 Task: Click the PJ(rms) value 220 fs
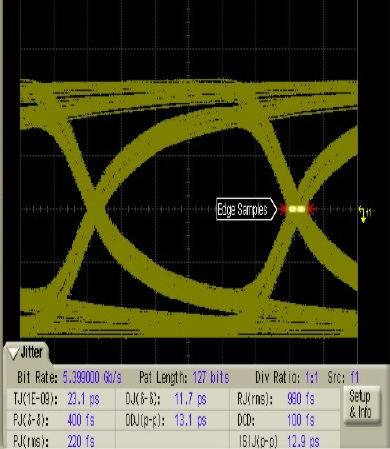pos(81,441)
